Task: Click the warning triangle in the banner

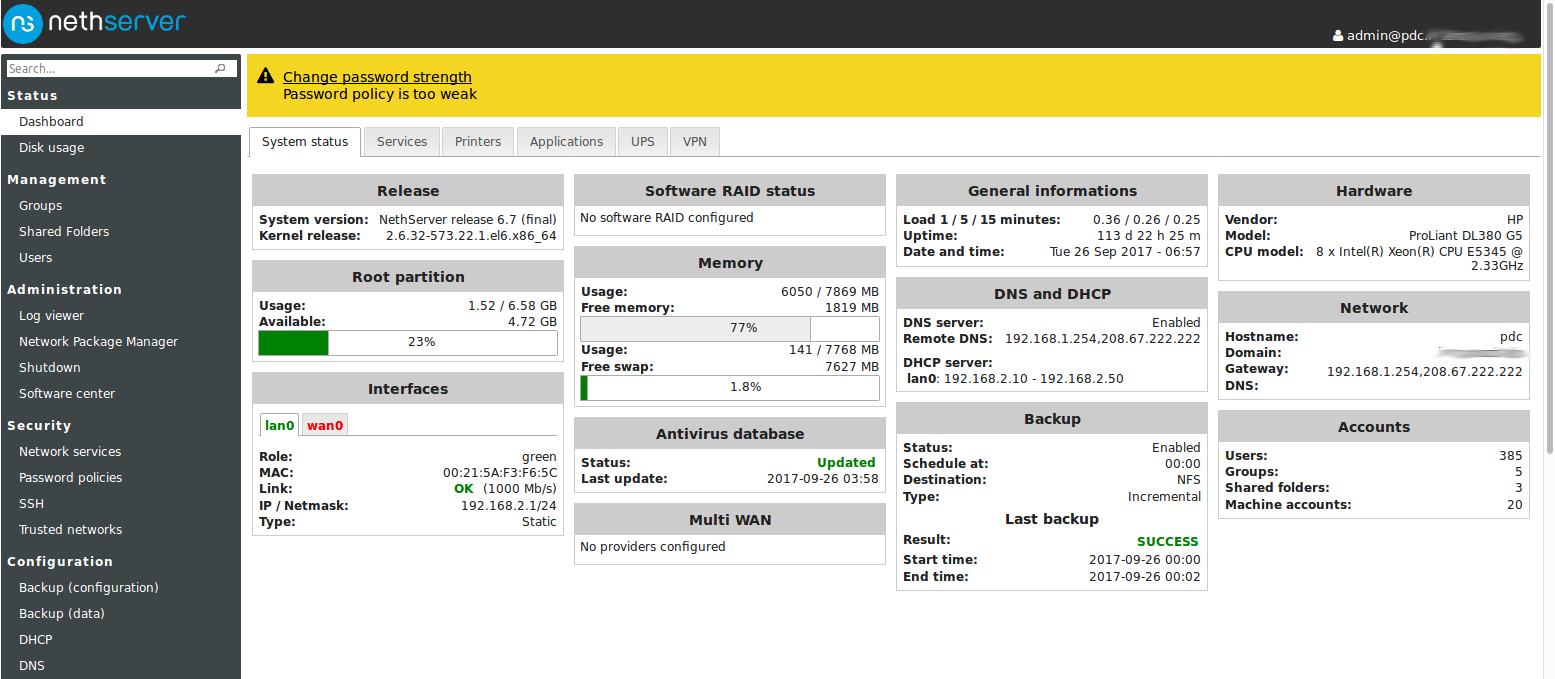Action: pyautogui.click(x=266, y=75)
